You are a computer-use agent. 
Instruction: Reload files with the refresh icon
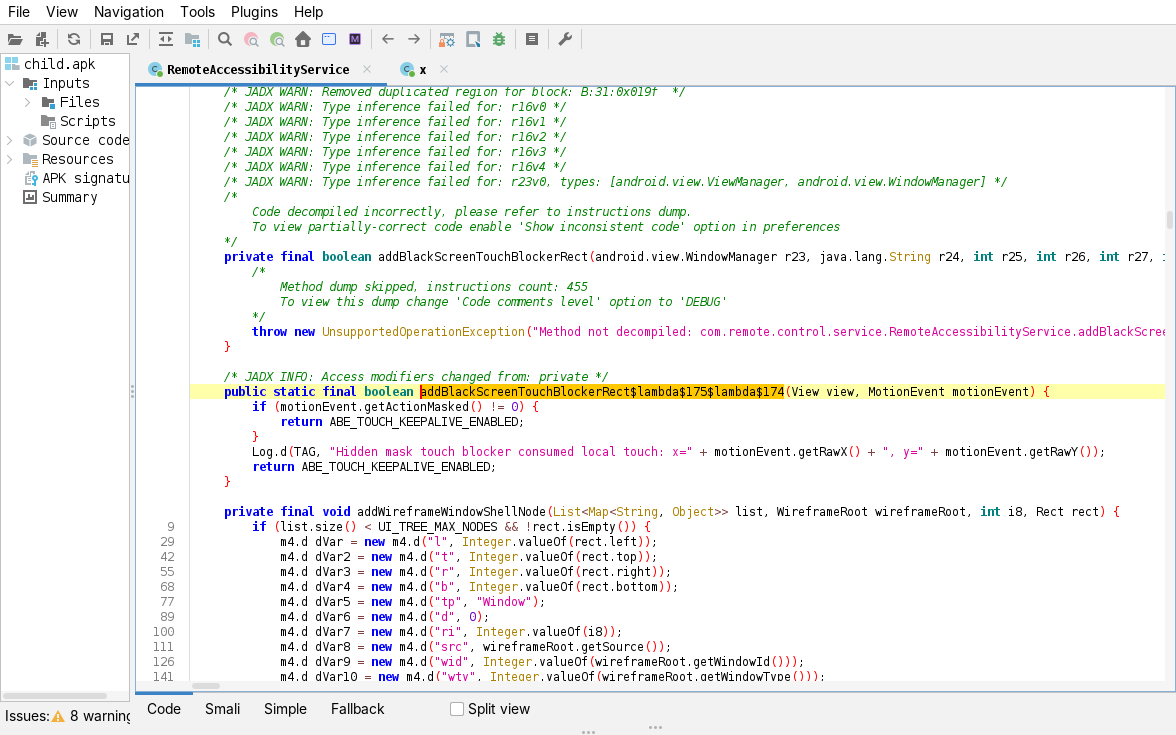(74, 40)
